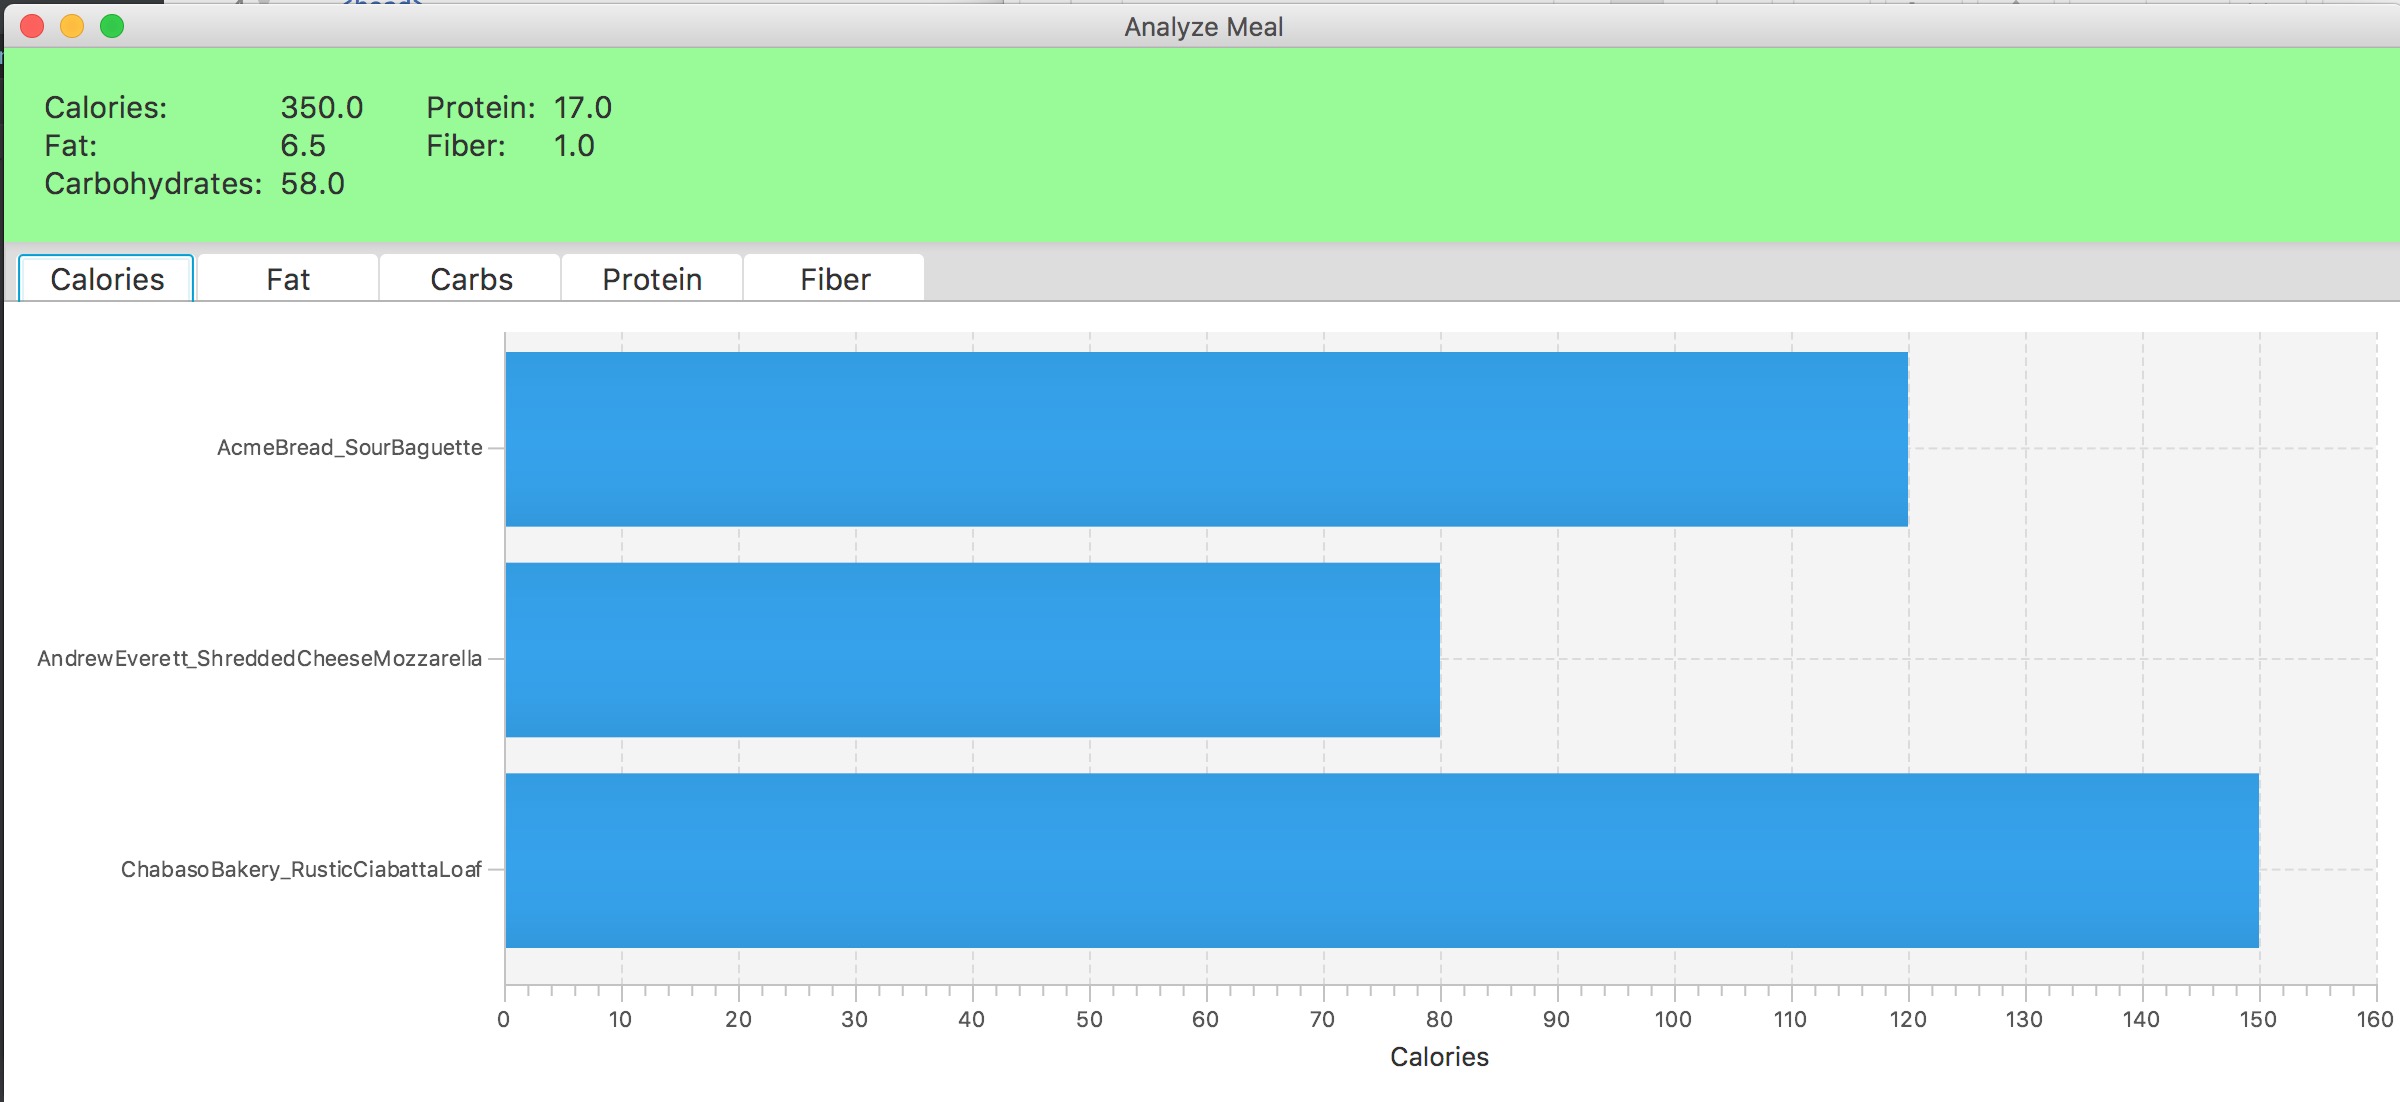Click the AndrewEverett_ShreddedCheeseMozzarella axis label
Viewport: 2400px width, 1102px height.
point(259,659)
